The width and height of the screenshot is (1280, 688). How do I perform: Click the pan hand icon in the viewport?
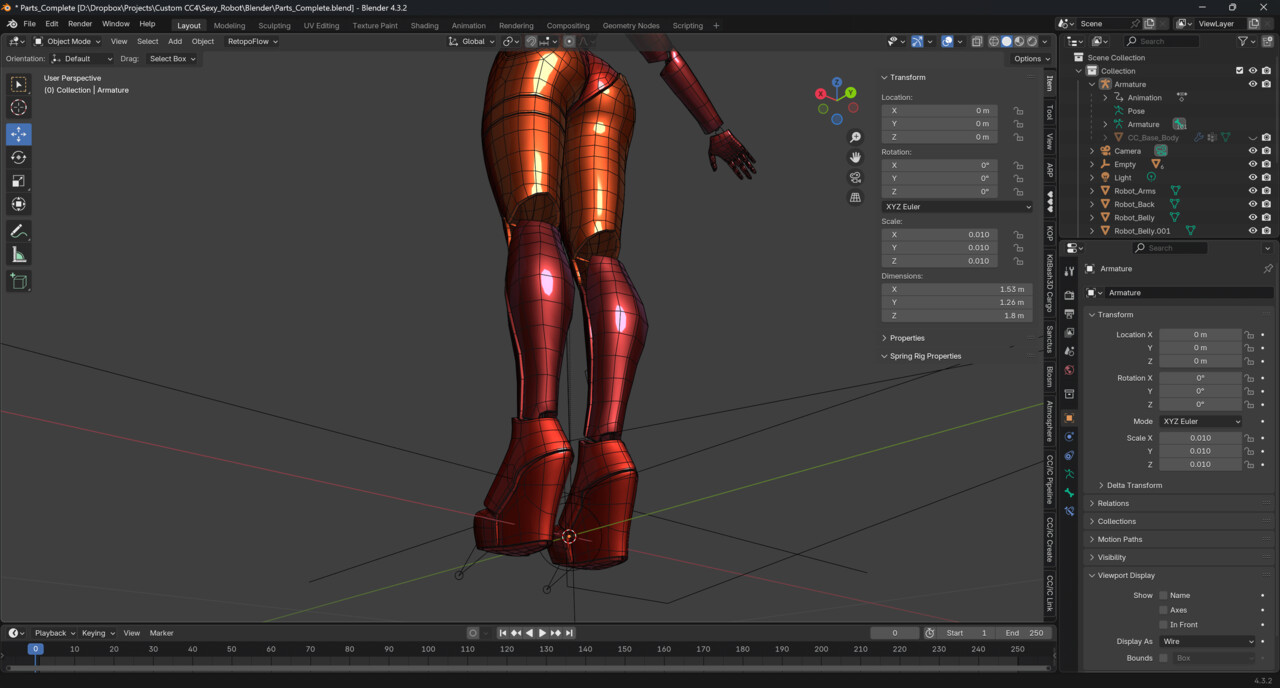tap(855, 157)
